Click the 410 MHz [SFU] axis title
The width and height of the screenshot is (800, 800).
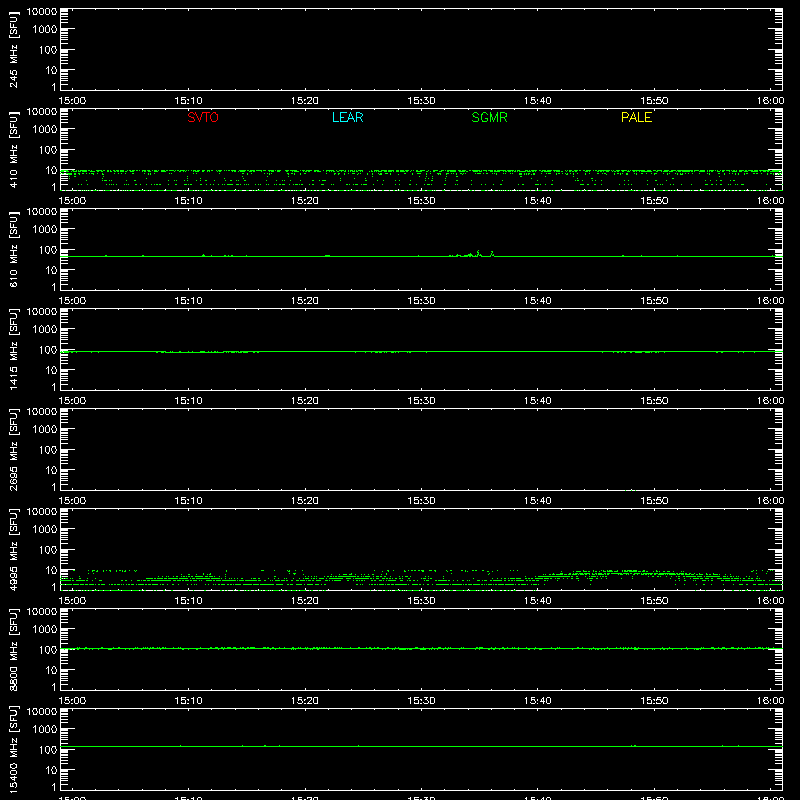point(14,150)
